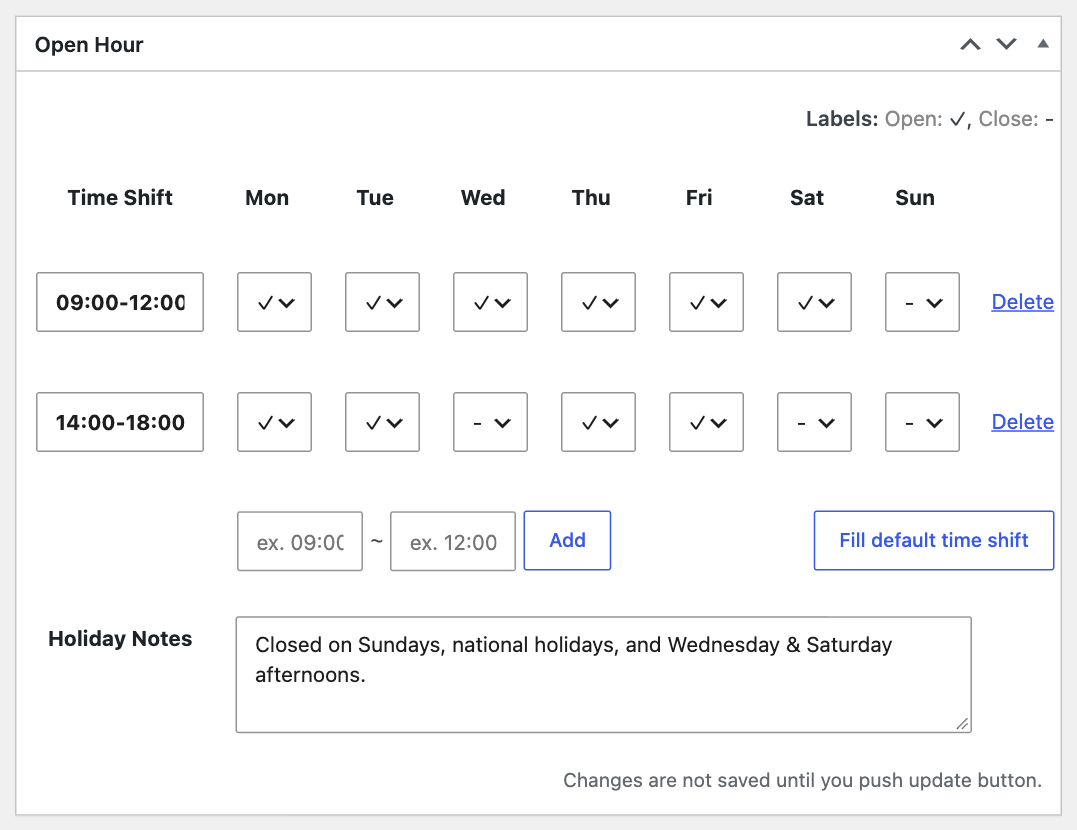
Task: Open Tue dropdown for 09:00-12:00 shift
Action: click(382, 302)
